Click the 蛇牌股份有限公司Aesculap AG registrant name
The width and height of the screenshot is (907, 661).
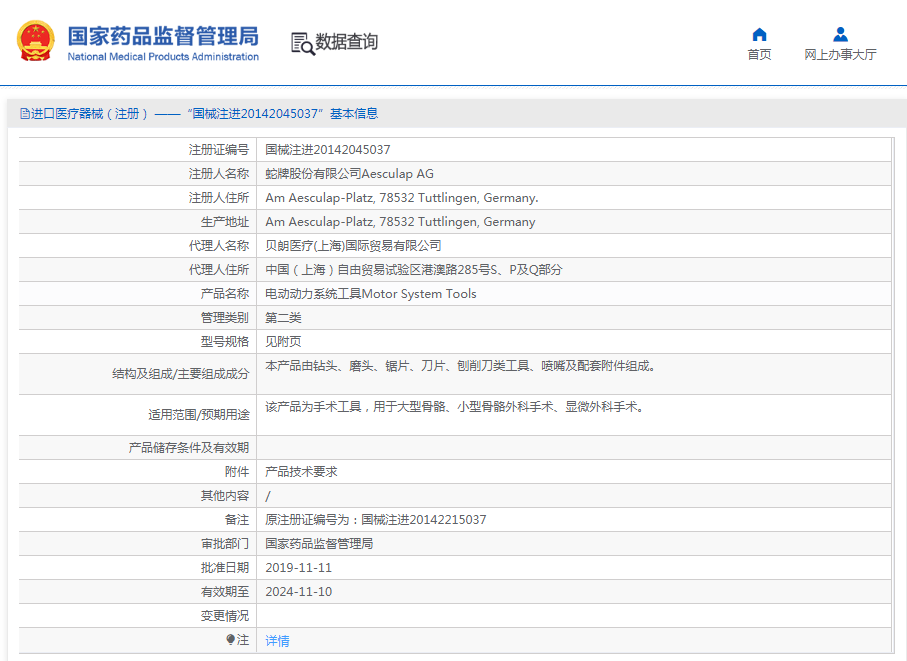[x=349, y=173]
